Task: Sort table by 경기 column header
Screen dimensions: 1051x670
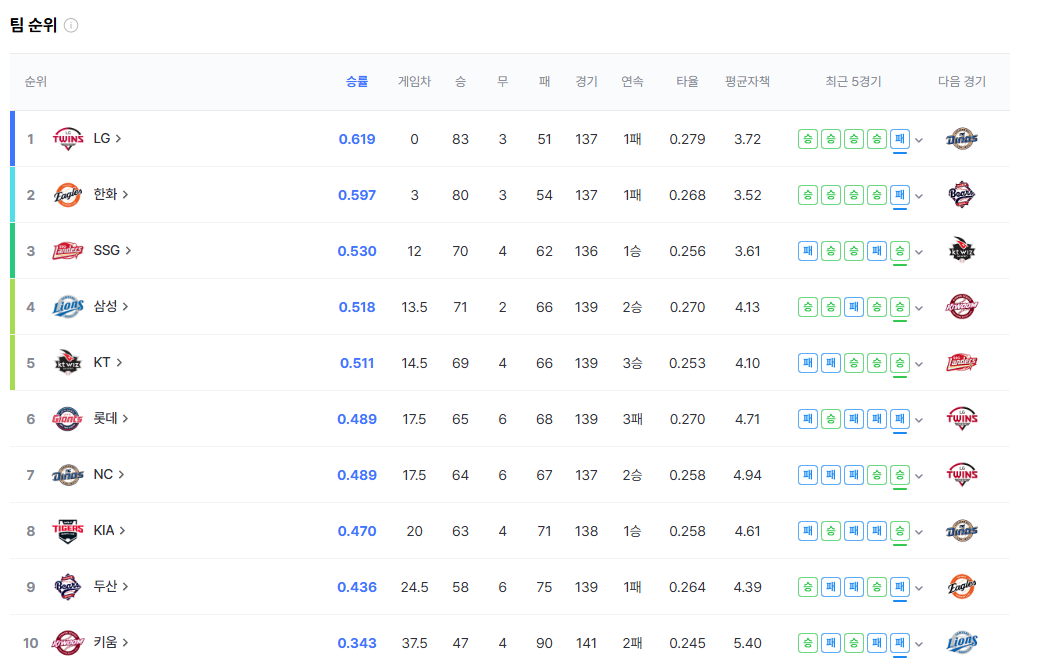Action: coord(586,82)
